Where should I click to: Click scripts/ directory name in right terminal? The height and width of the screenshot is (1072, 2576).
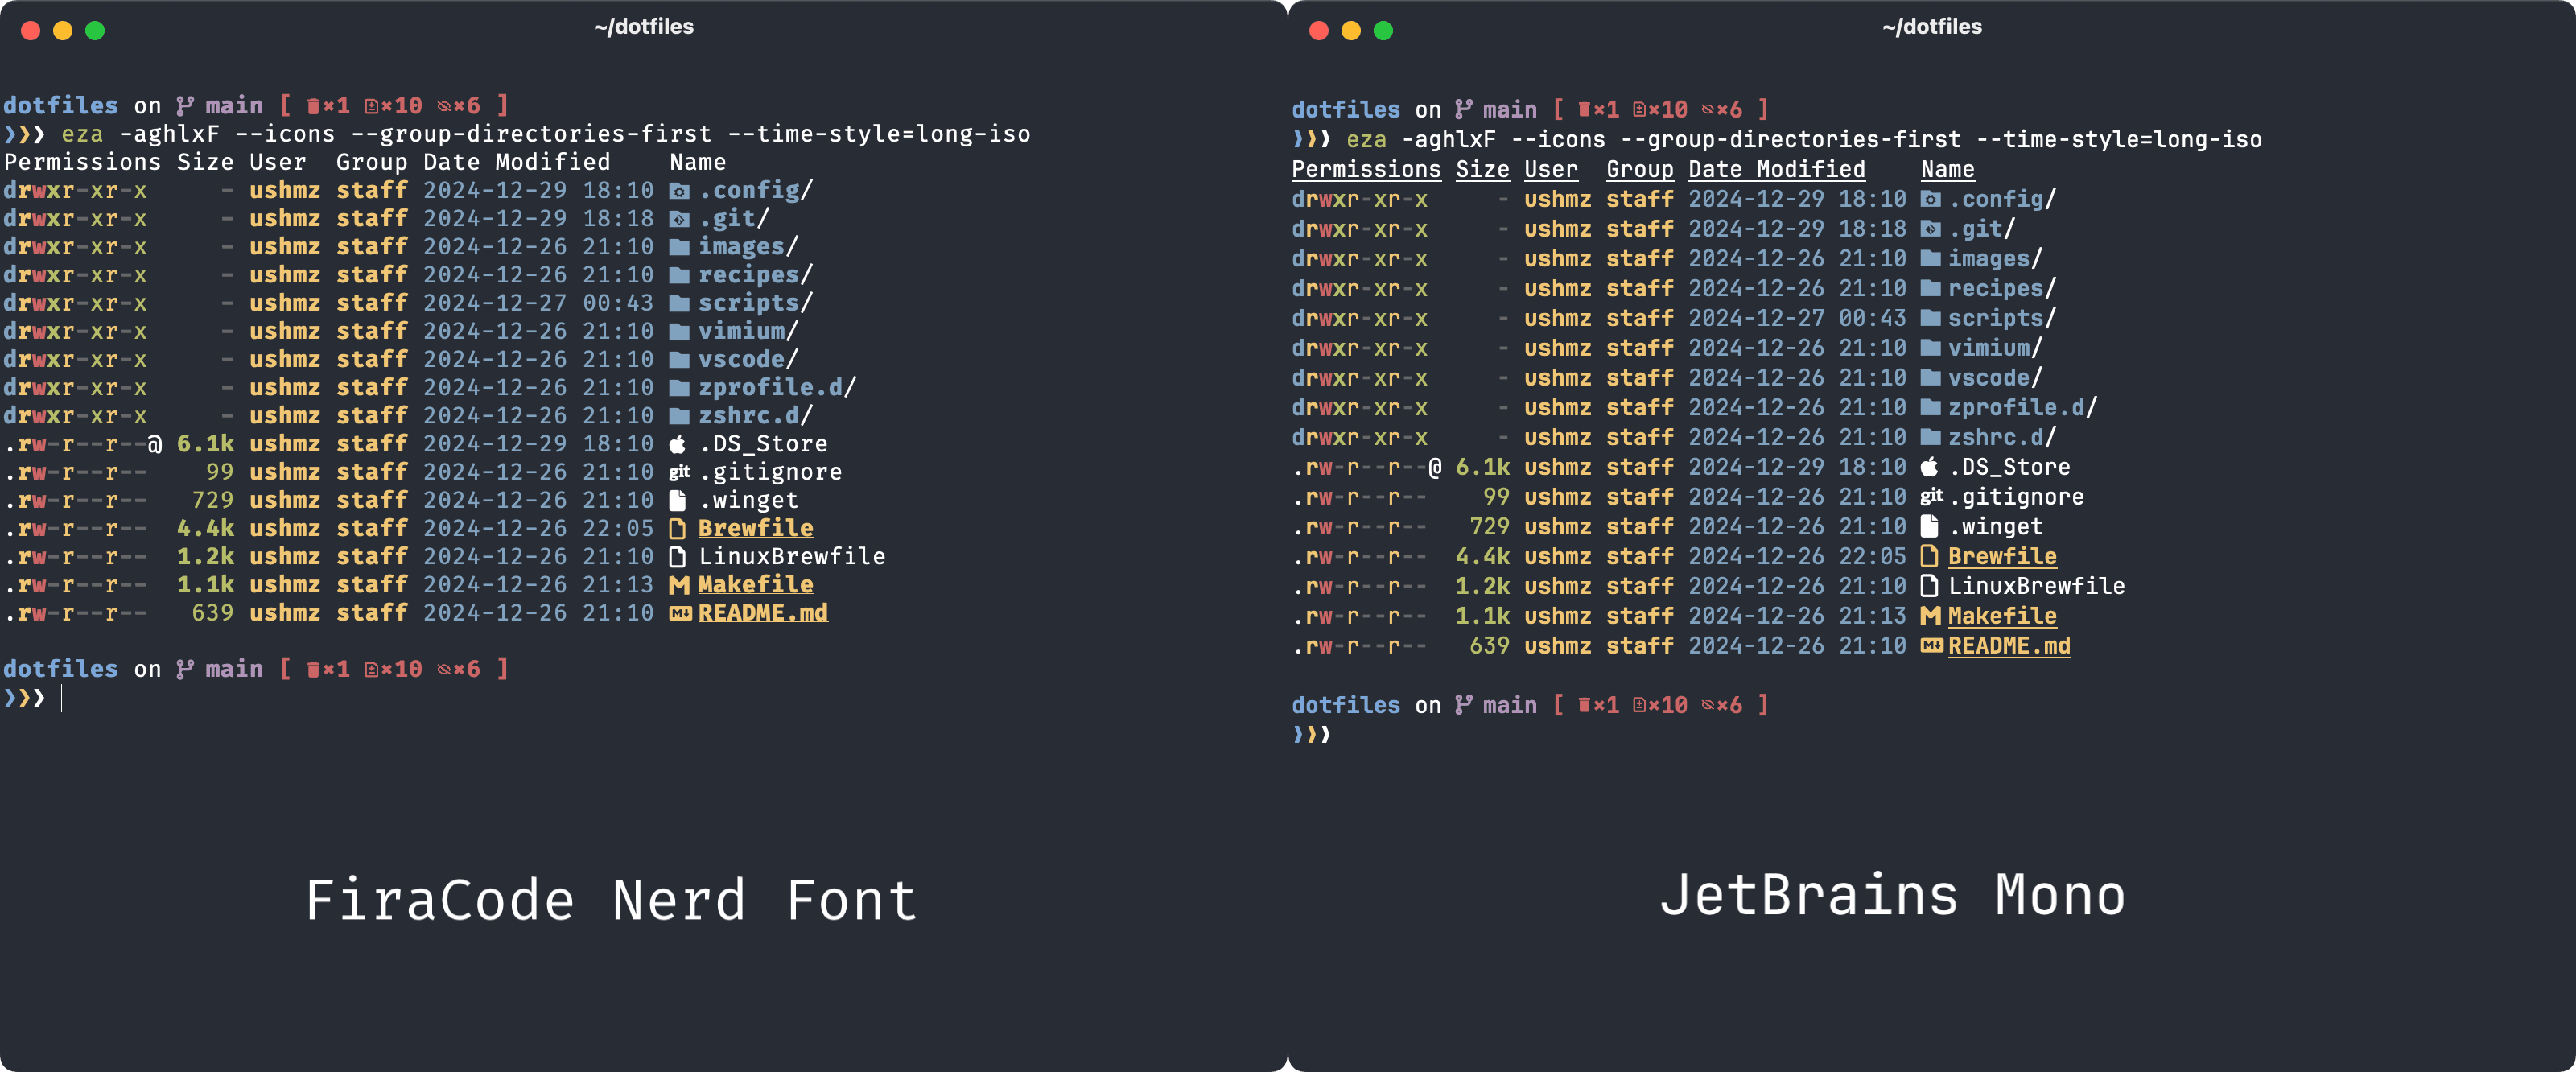tap(2002, 318)
